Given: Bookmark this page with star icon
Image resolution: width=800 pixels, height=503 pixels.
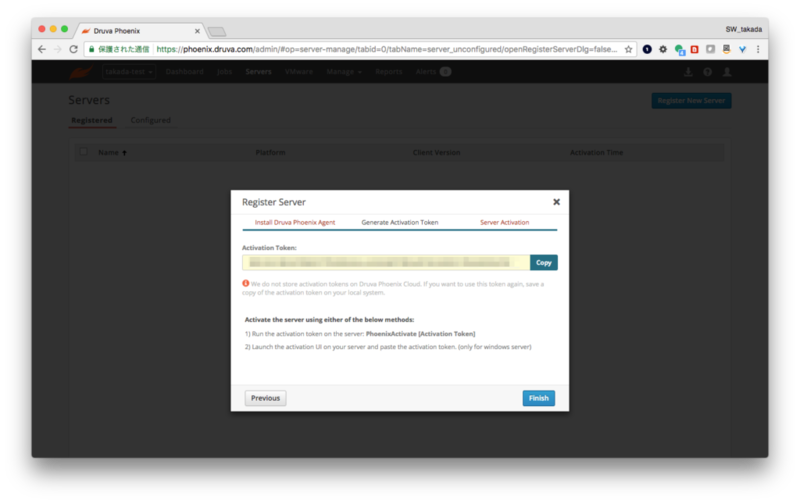Looking at the screenshot, I should tap(628, 49).
